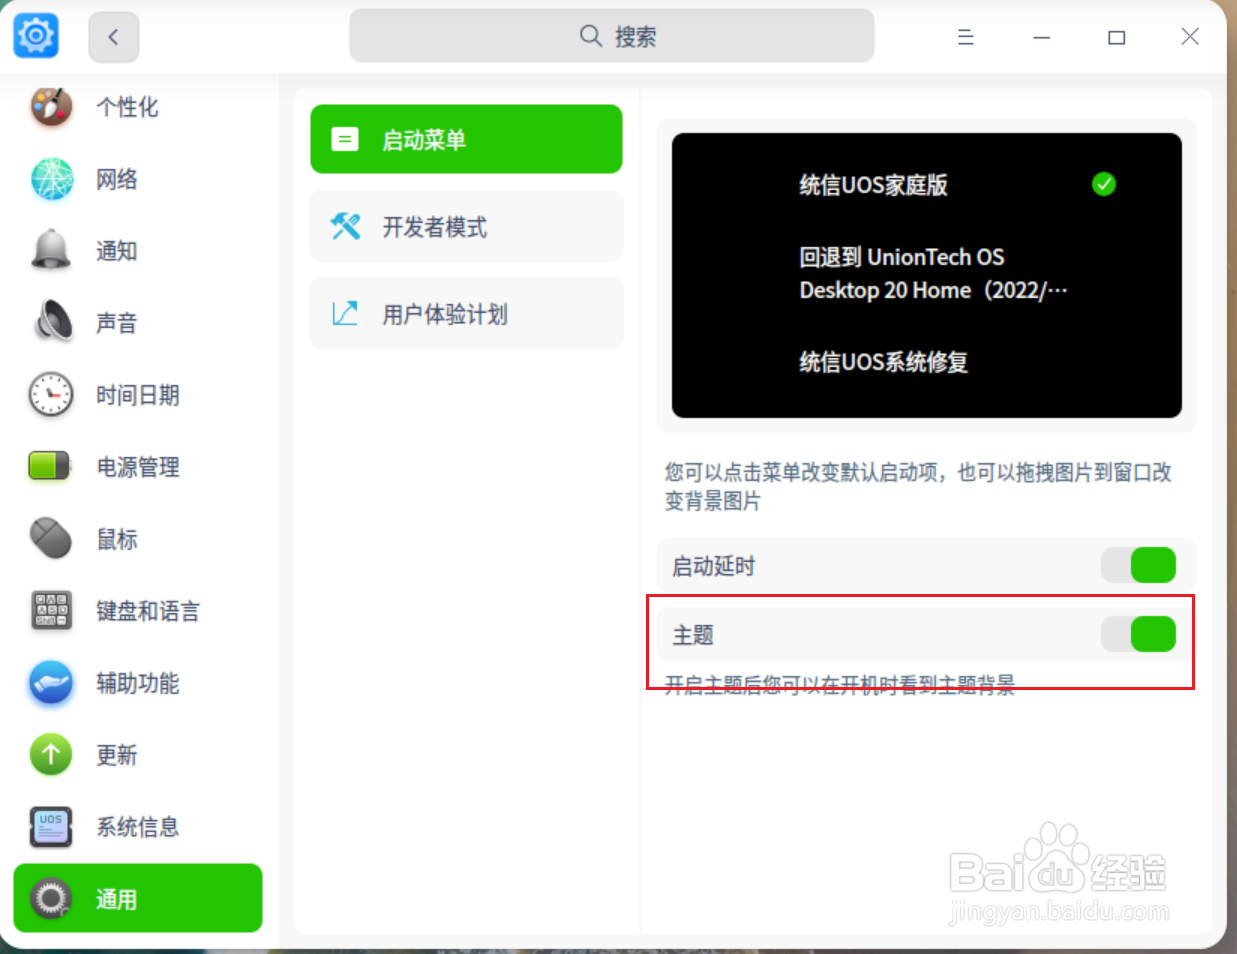Click the 鼠标 mouse icon
The image size is (1237, 954).
(x=51, y=539)
